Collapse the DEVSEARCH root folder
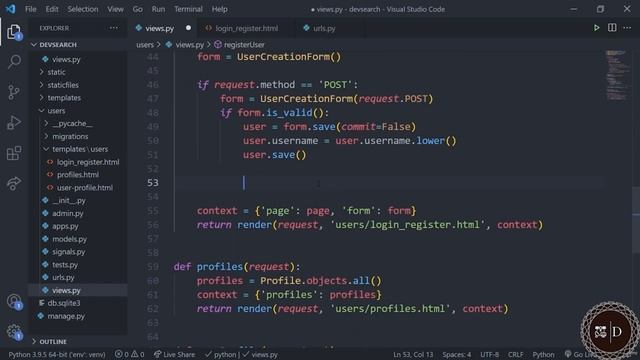The width and height of the screenshot is (640, 360). (58, 44)
